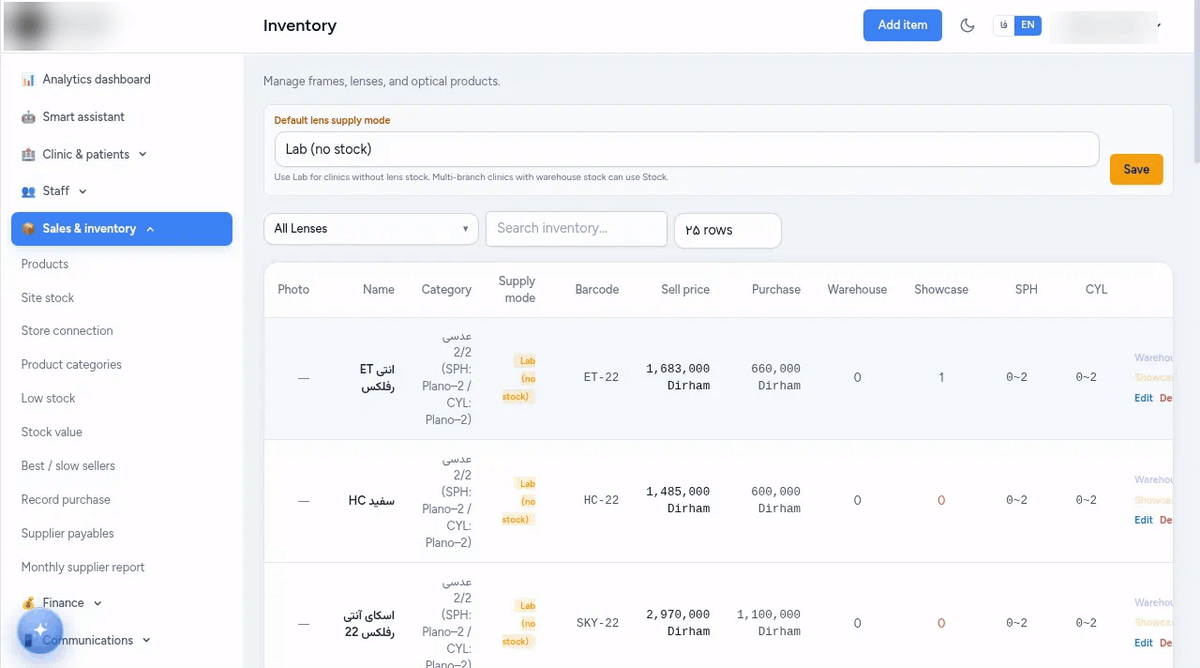Collapse the Sales & inventory section
Viewport: 1200px width, 668px height.
(x=121, y=229)
